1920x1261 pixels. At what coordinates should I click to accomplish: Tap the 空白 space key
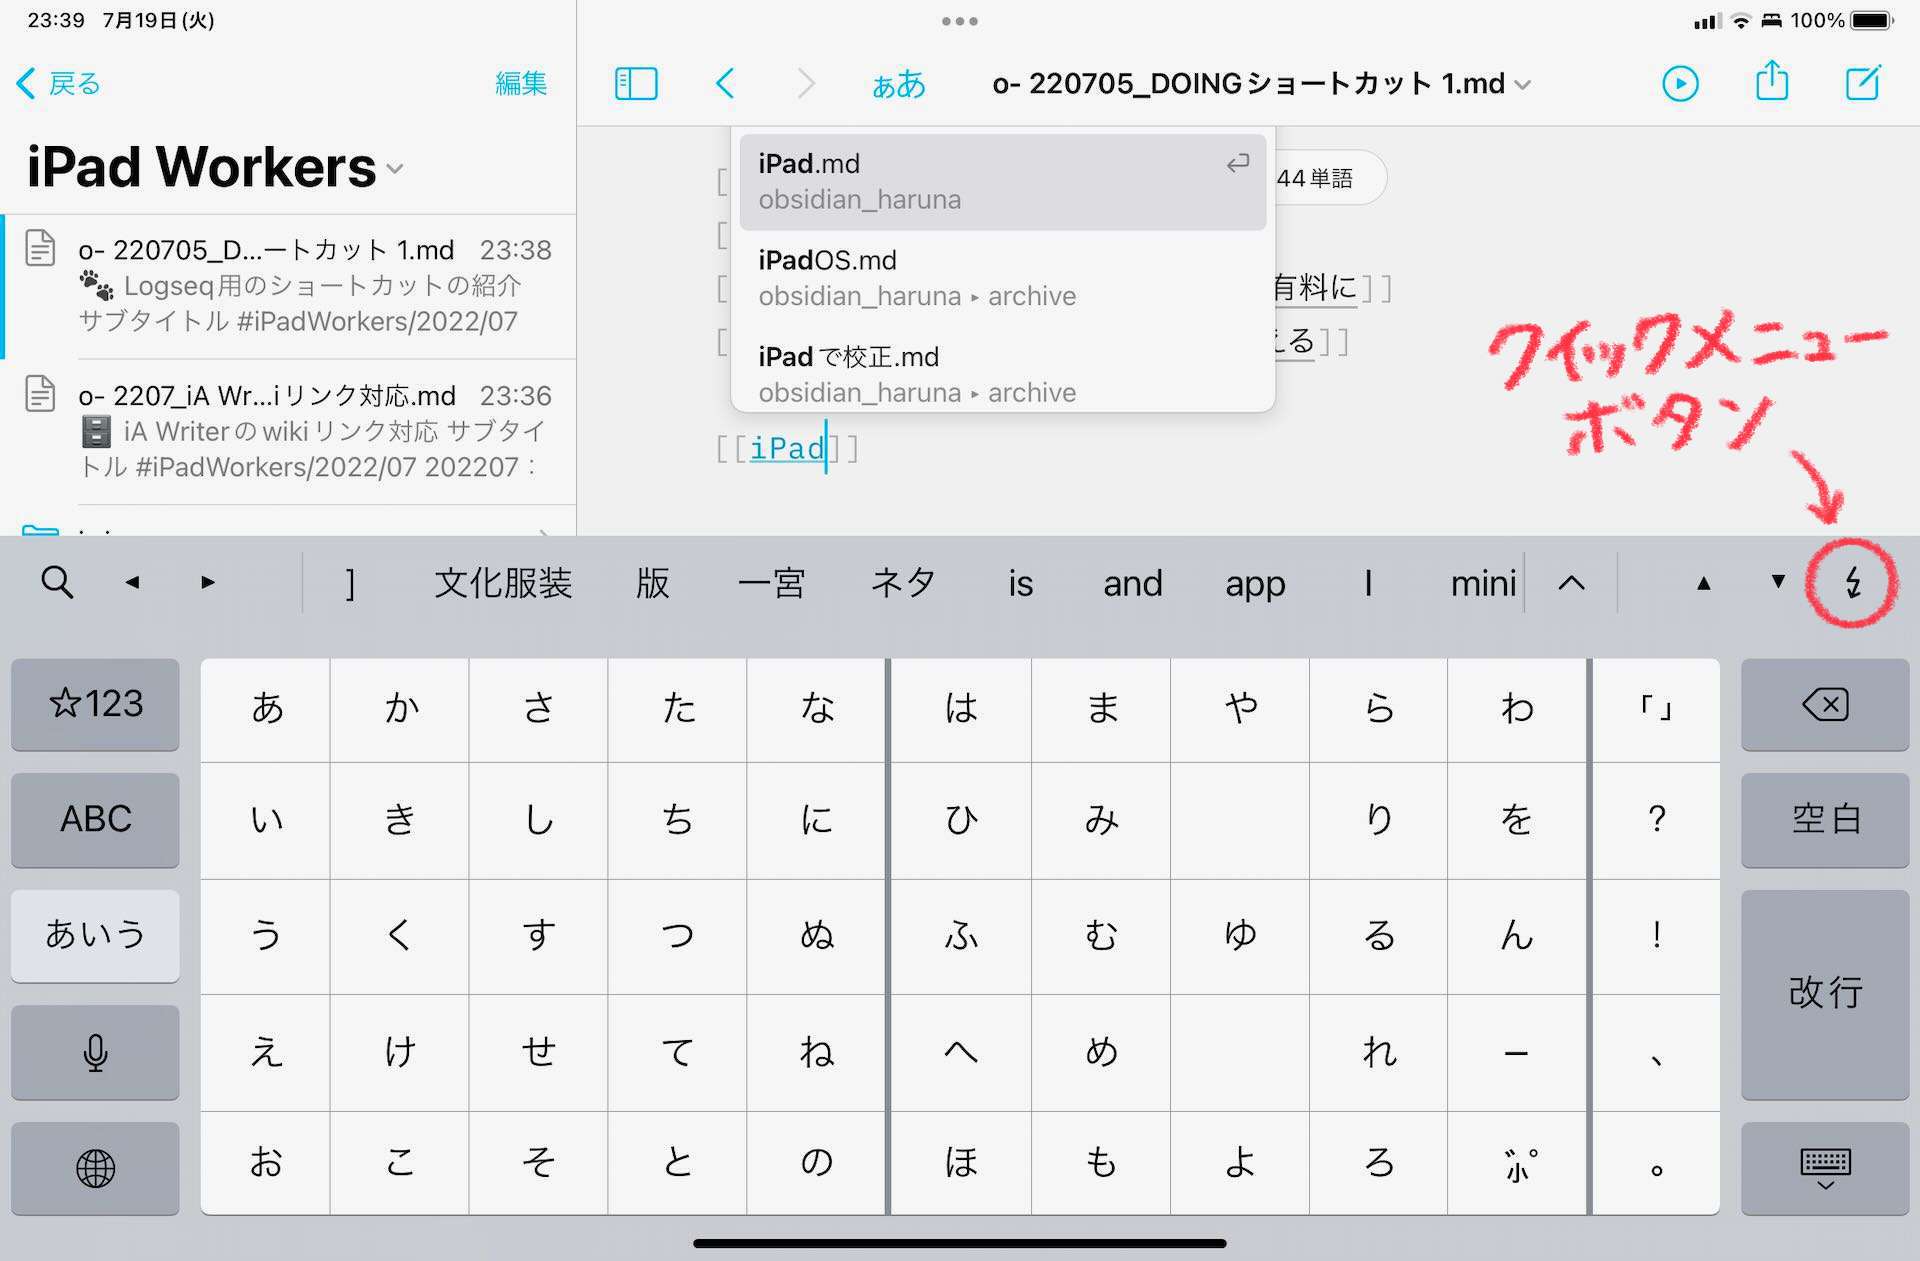1825,819
